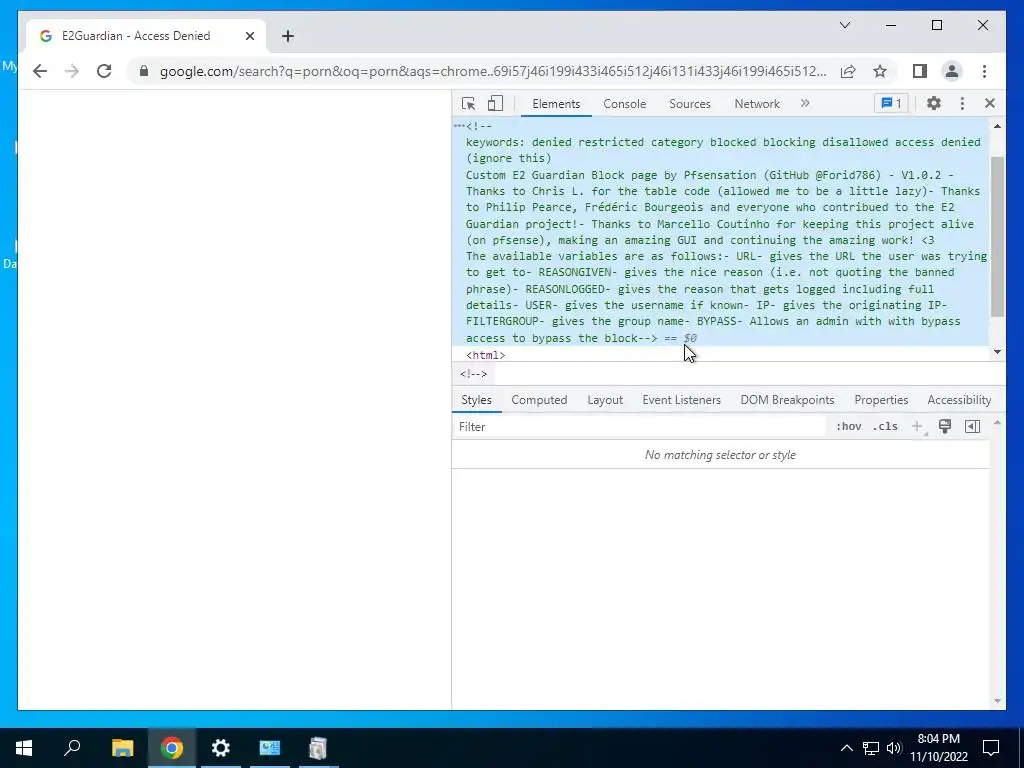Click the google.com address bar

493,71
